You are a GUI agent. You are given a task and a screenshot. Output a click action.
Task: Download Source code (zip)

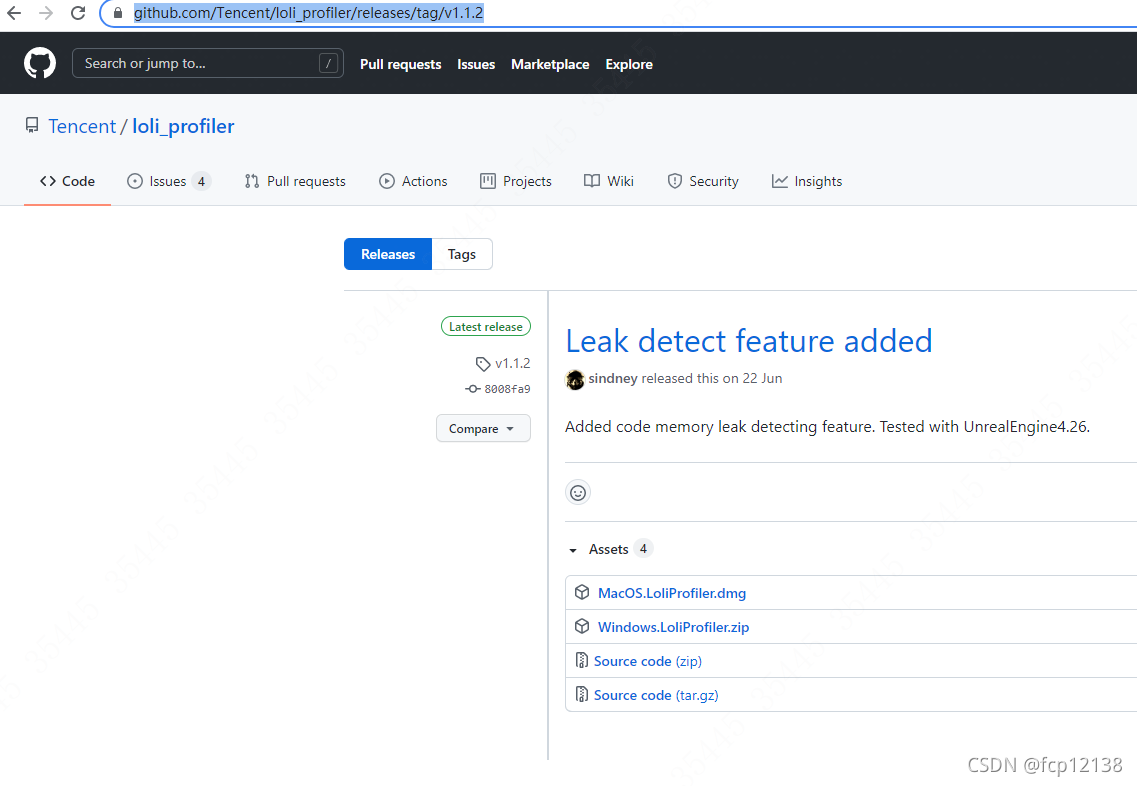pyautogui.click(x=648, y=661)
